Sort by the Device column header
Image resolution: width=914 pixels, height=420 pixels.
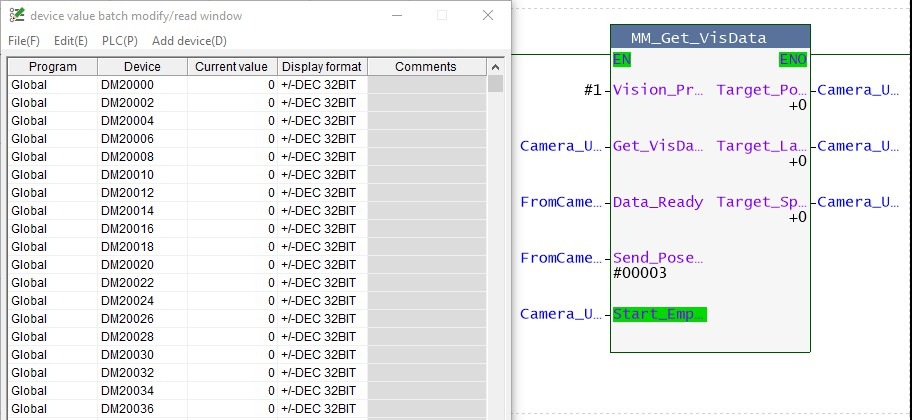[x=142, y=67]
